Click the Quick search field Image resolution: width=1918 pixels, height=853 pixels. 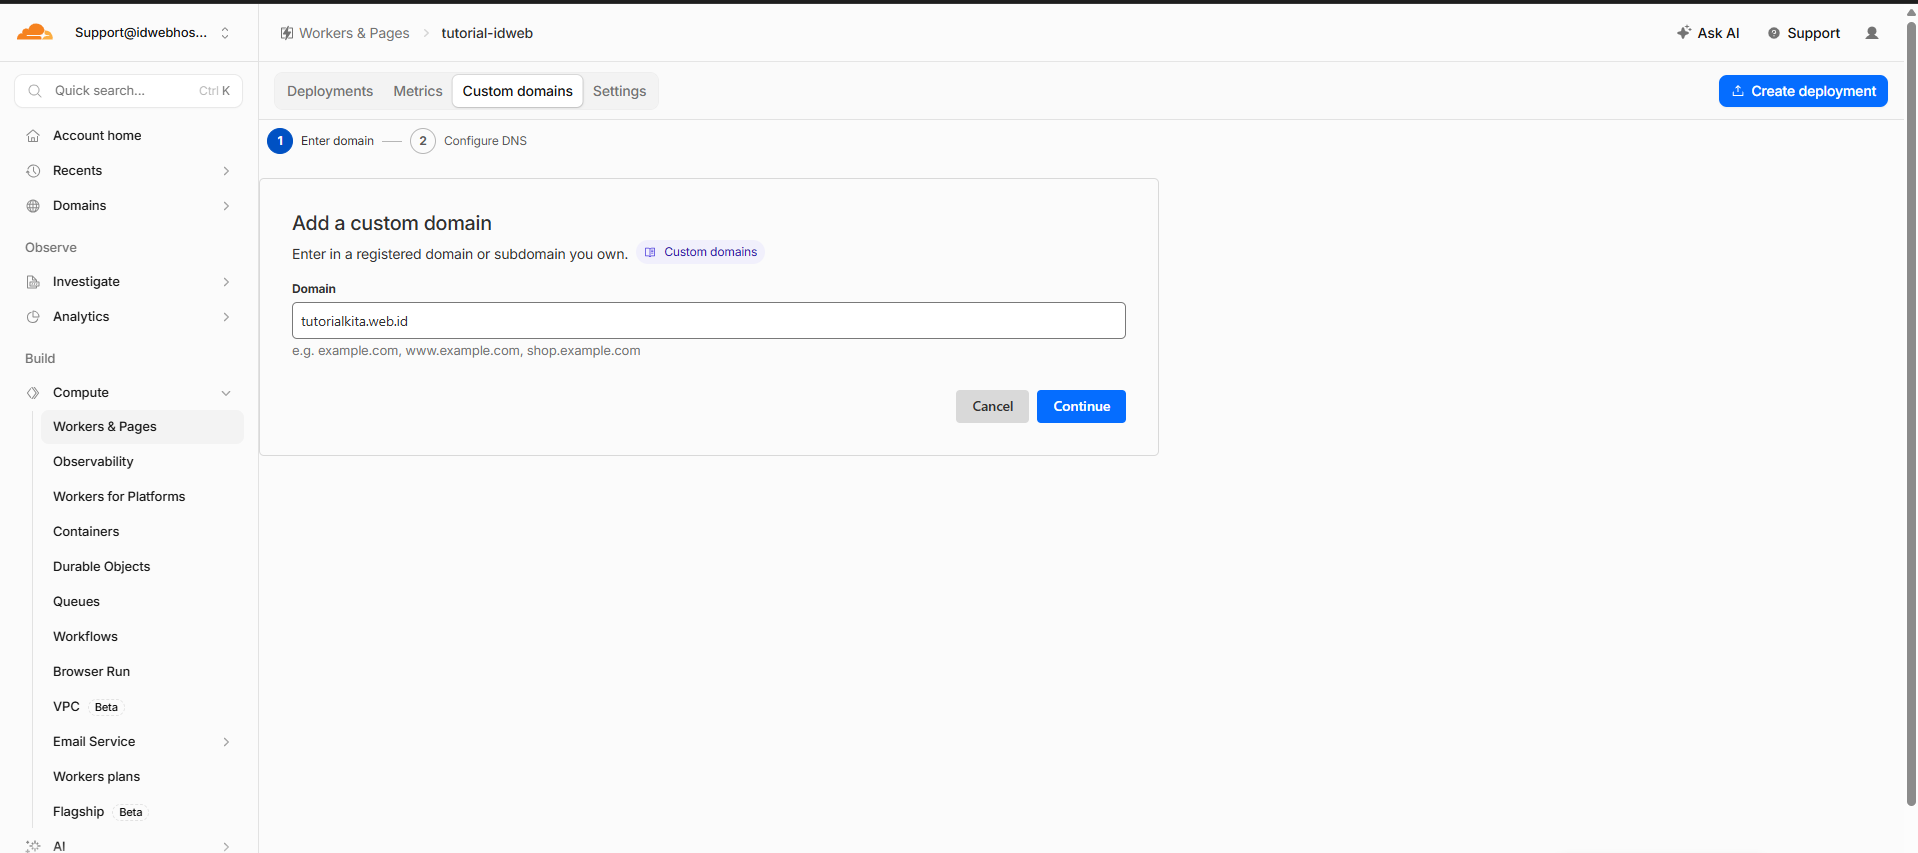(x=128, y=91)
